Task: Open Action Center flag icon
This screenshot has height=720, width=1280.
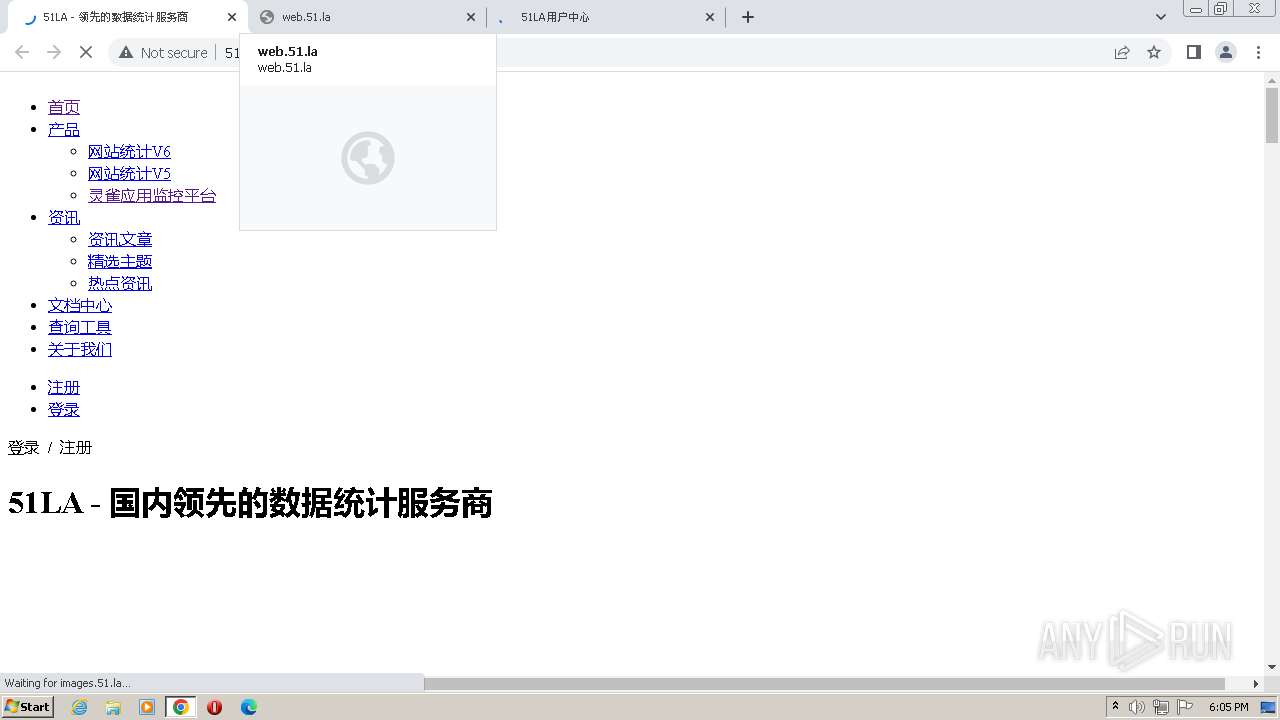Action: [1185, 707]
